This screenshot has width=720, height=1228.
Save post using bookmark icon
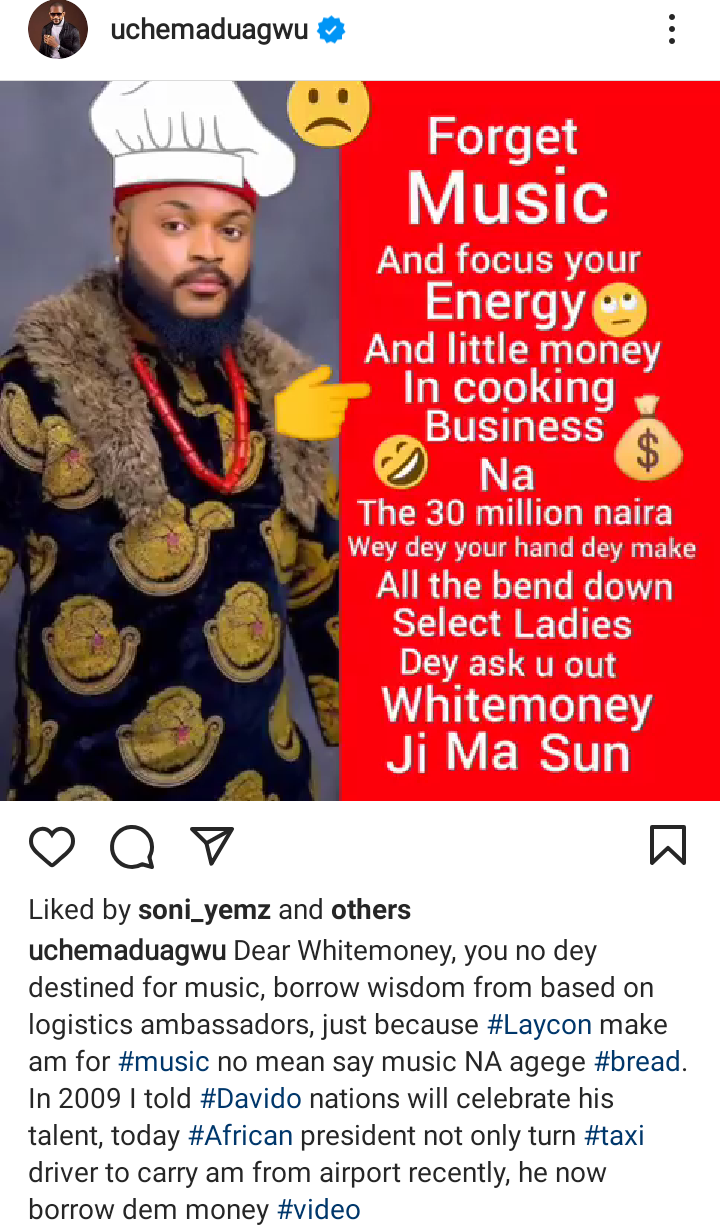(668, 845)
